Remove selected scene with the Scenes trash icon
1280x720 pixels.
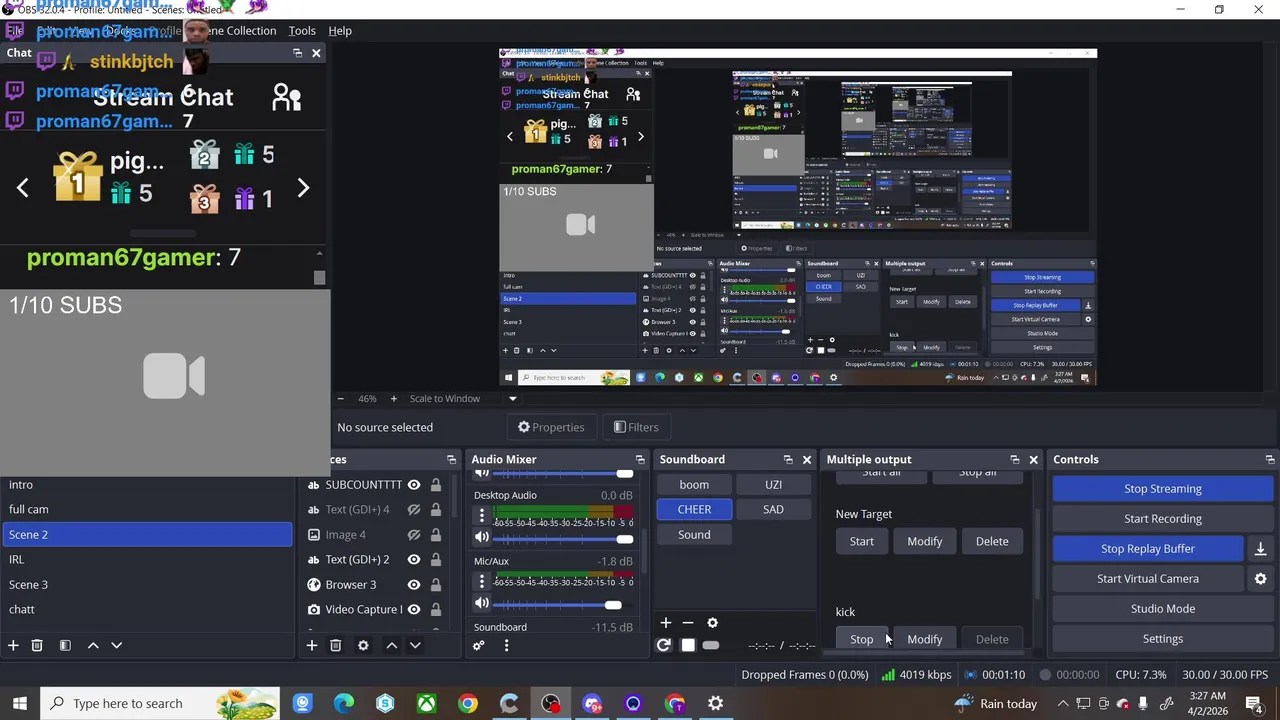(37, 646)
